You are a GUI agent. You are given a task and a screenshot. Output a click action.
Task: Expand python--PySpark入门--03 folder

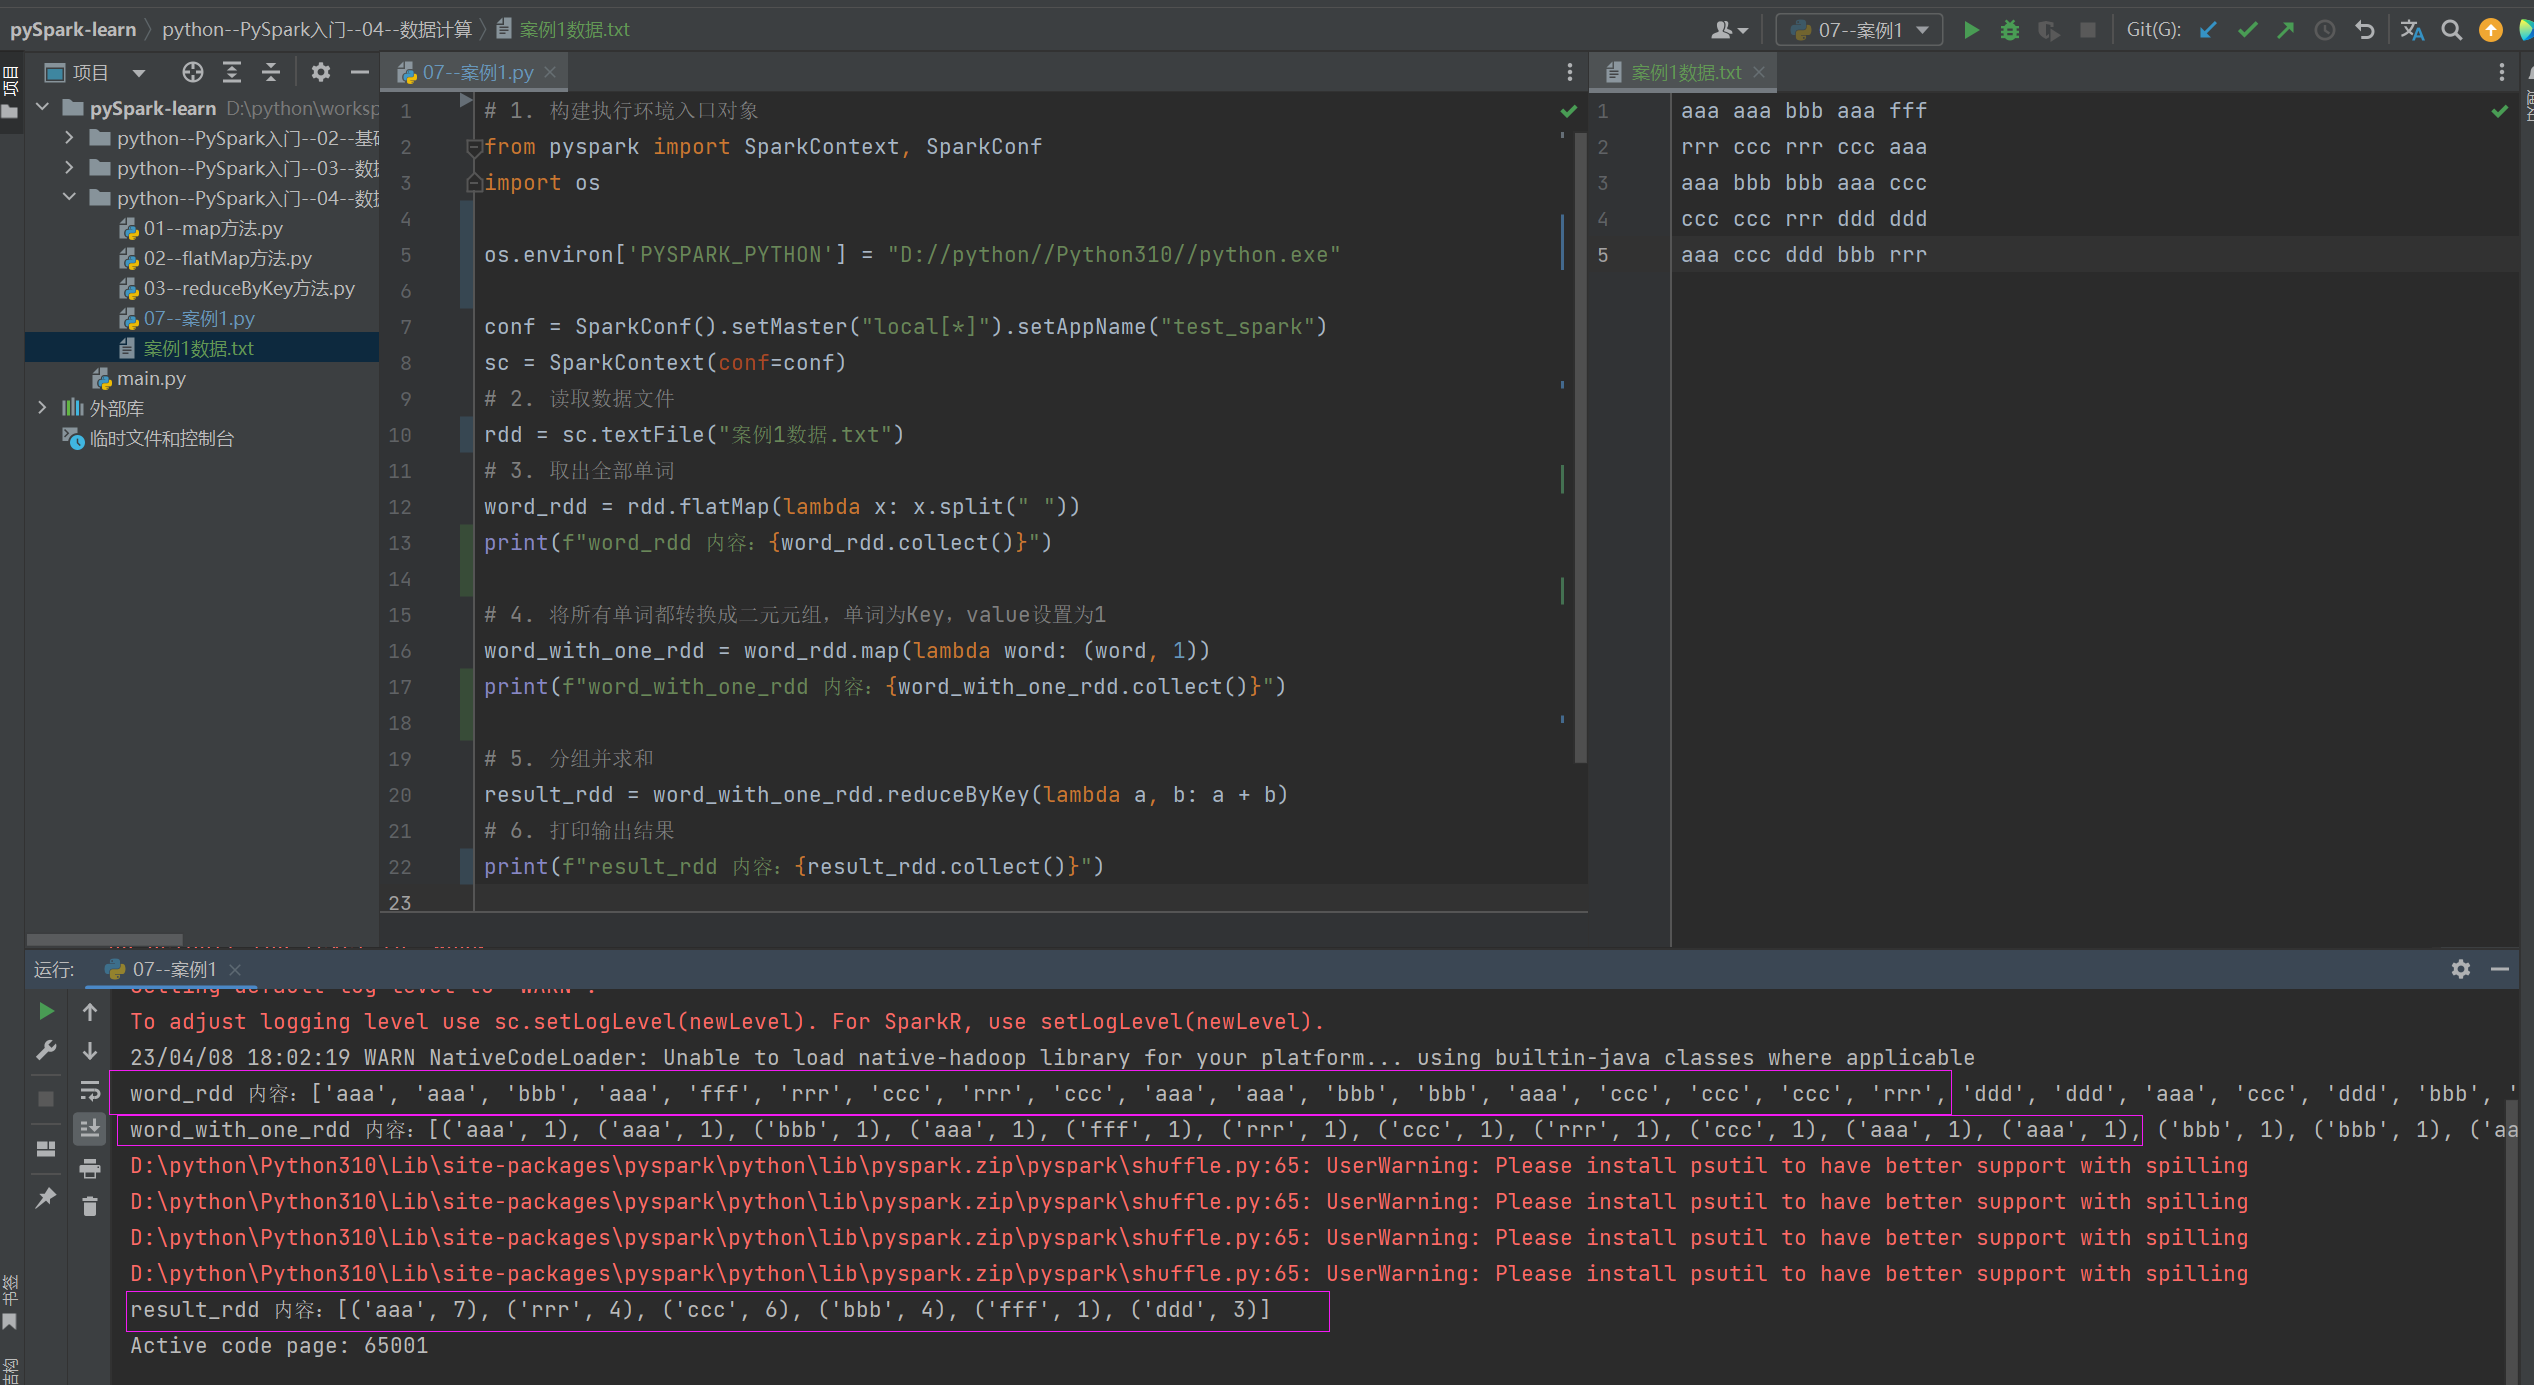point(69,167)
